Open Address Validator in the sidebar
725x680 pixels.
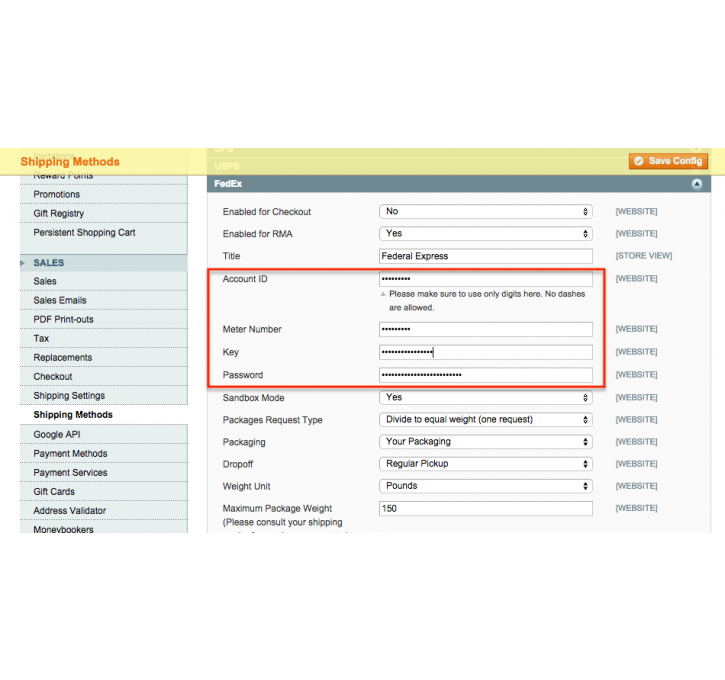click(x=104, y=510)
